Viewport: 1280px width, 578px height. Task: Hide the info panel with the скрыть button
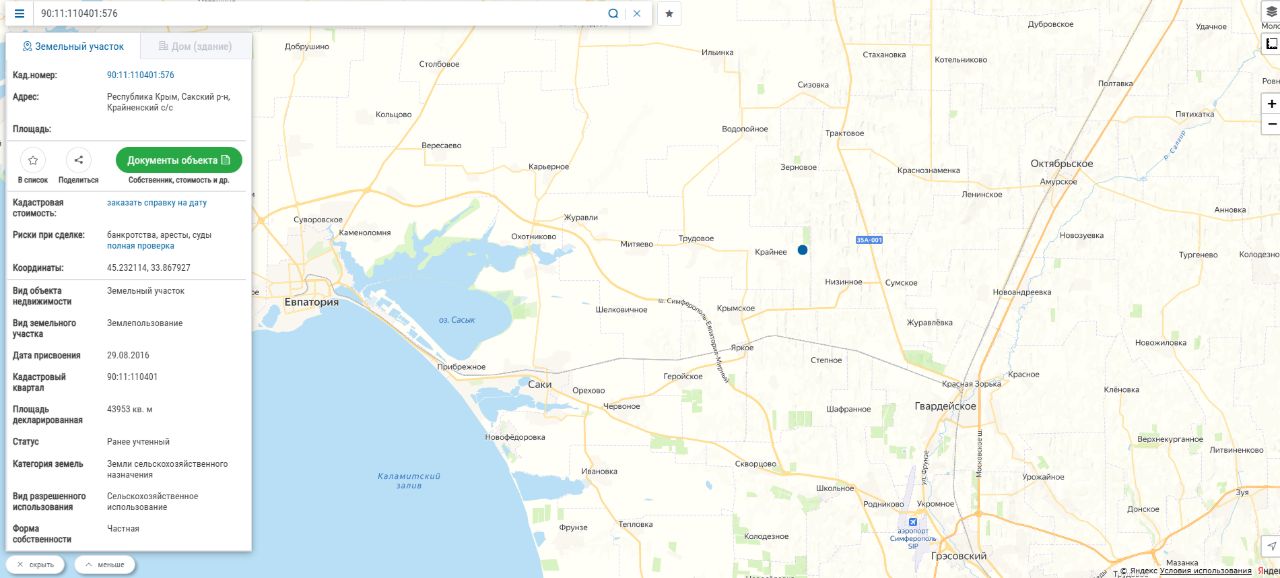(36, 565)
